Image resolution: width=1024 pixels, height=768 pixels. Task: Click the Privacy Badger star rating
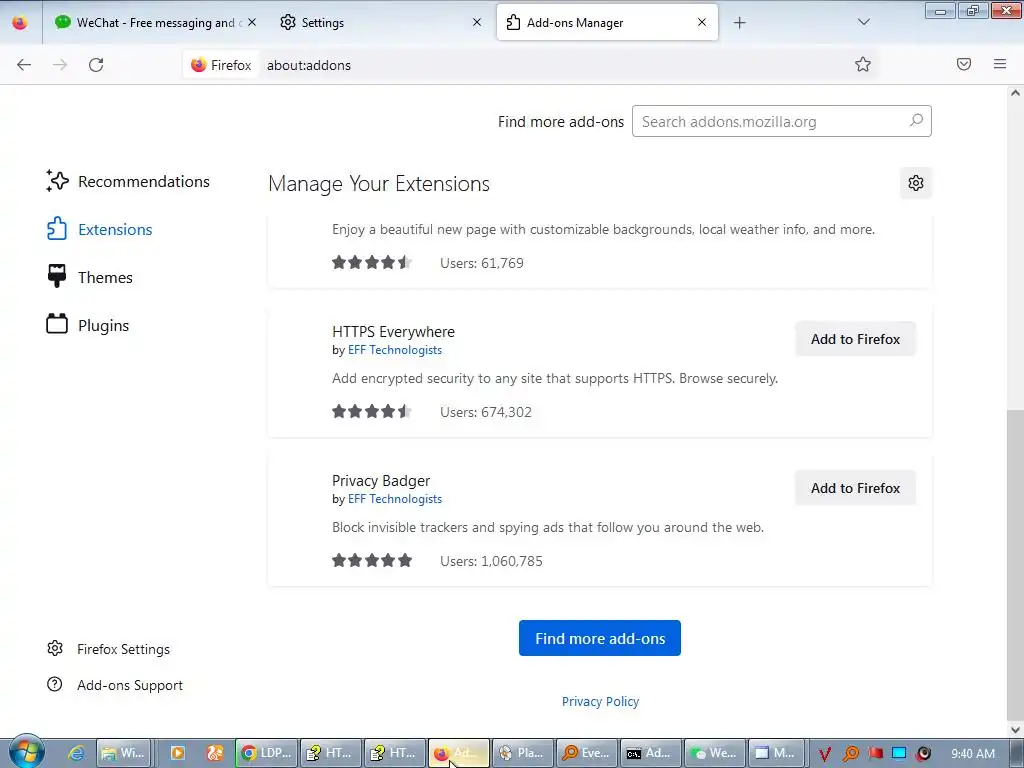coord(372,560)
